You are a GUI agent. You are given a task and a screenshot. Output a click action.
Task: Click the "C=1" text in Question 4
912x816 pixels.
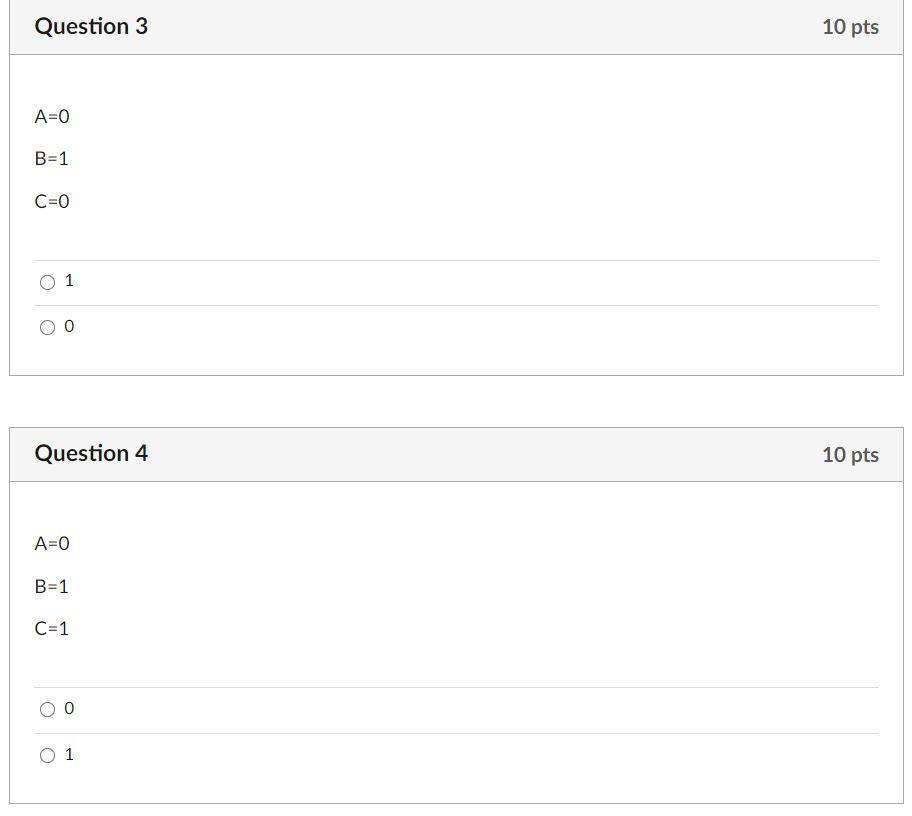click(x=51, y=629)
